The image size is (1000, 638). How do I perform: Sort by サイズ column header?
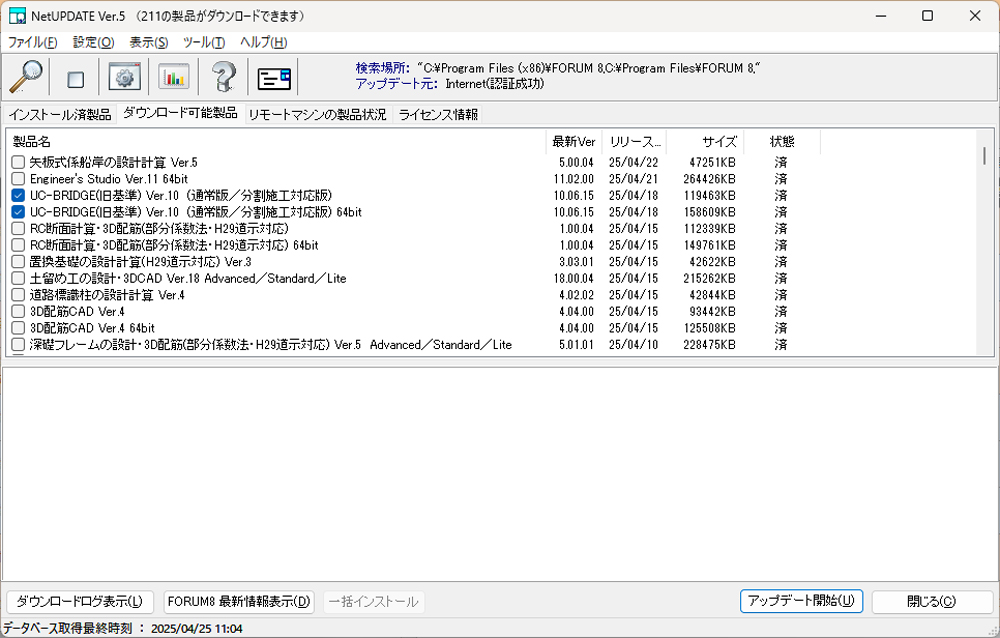click(705, 142)
